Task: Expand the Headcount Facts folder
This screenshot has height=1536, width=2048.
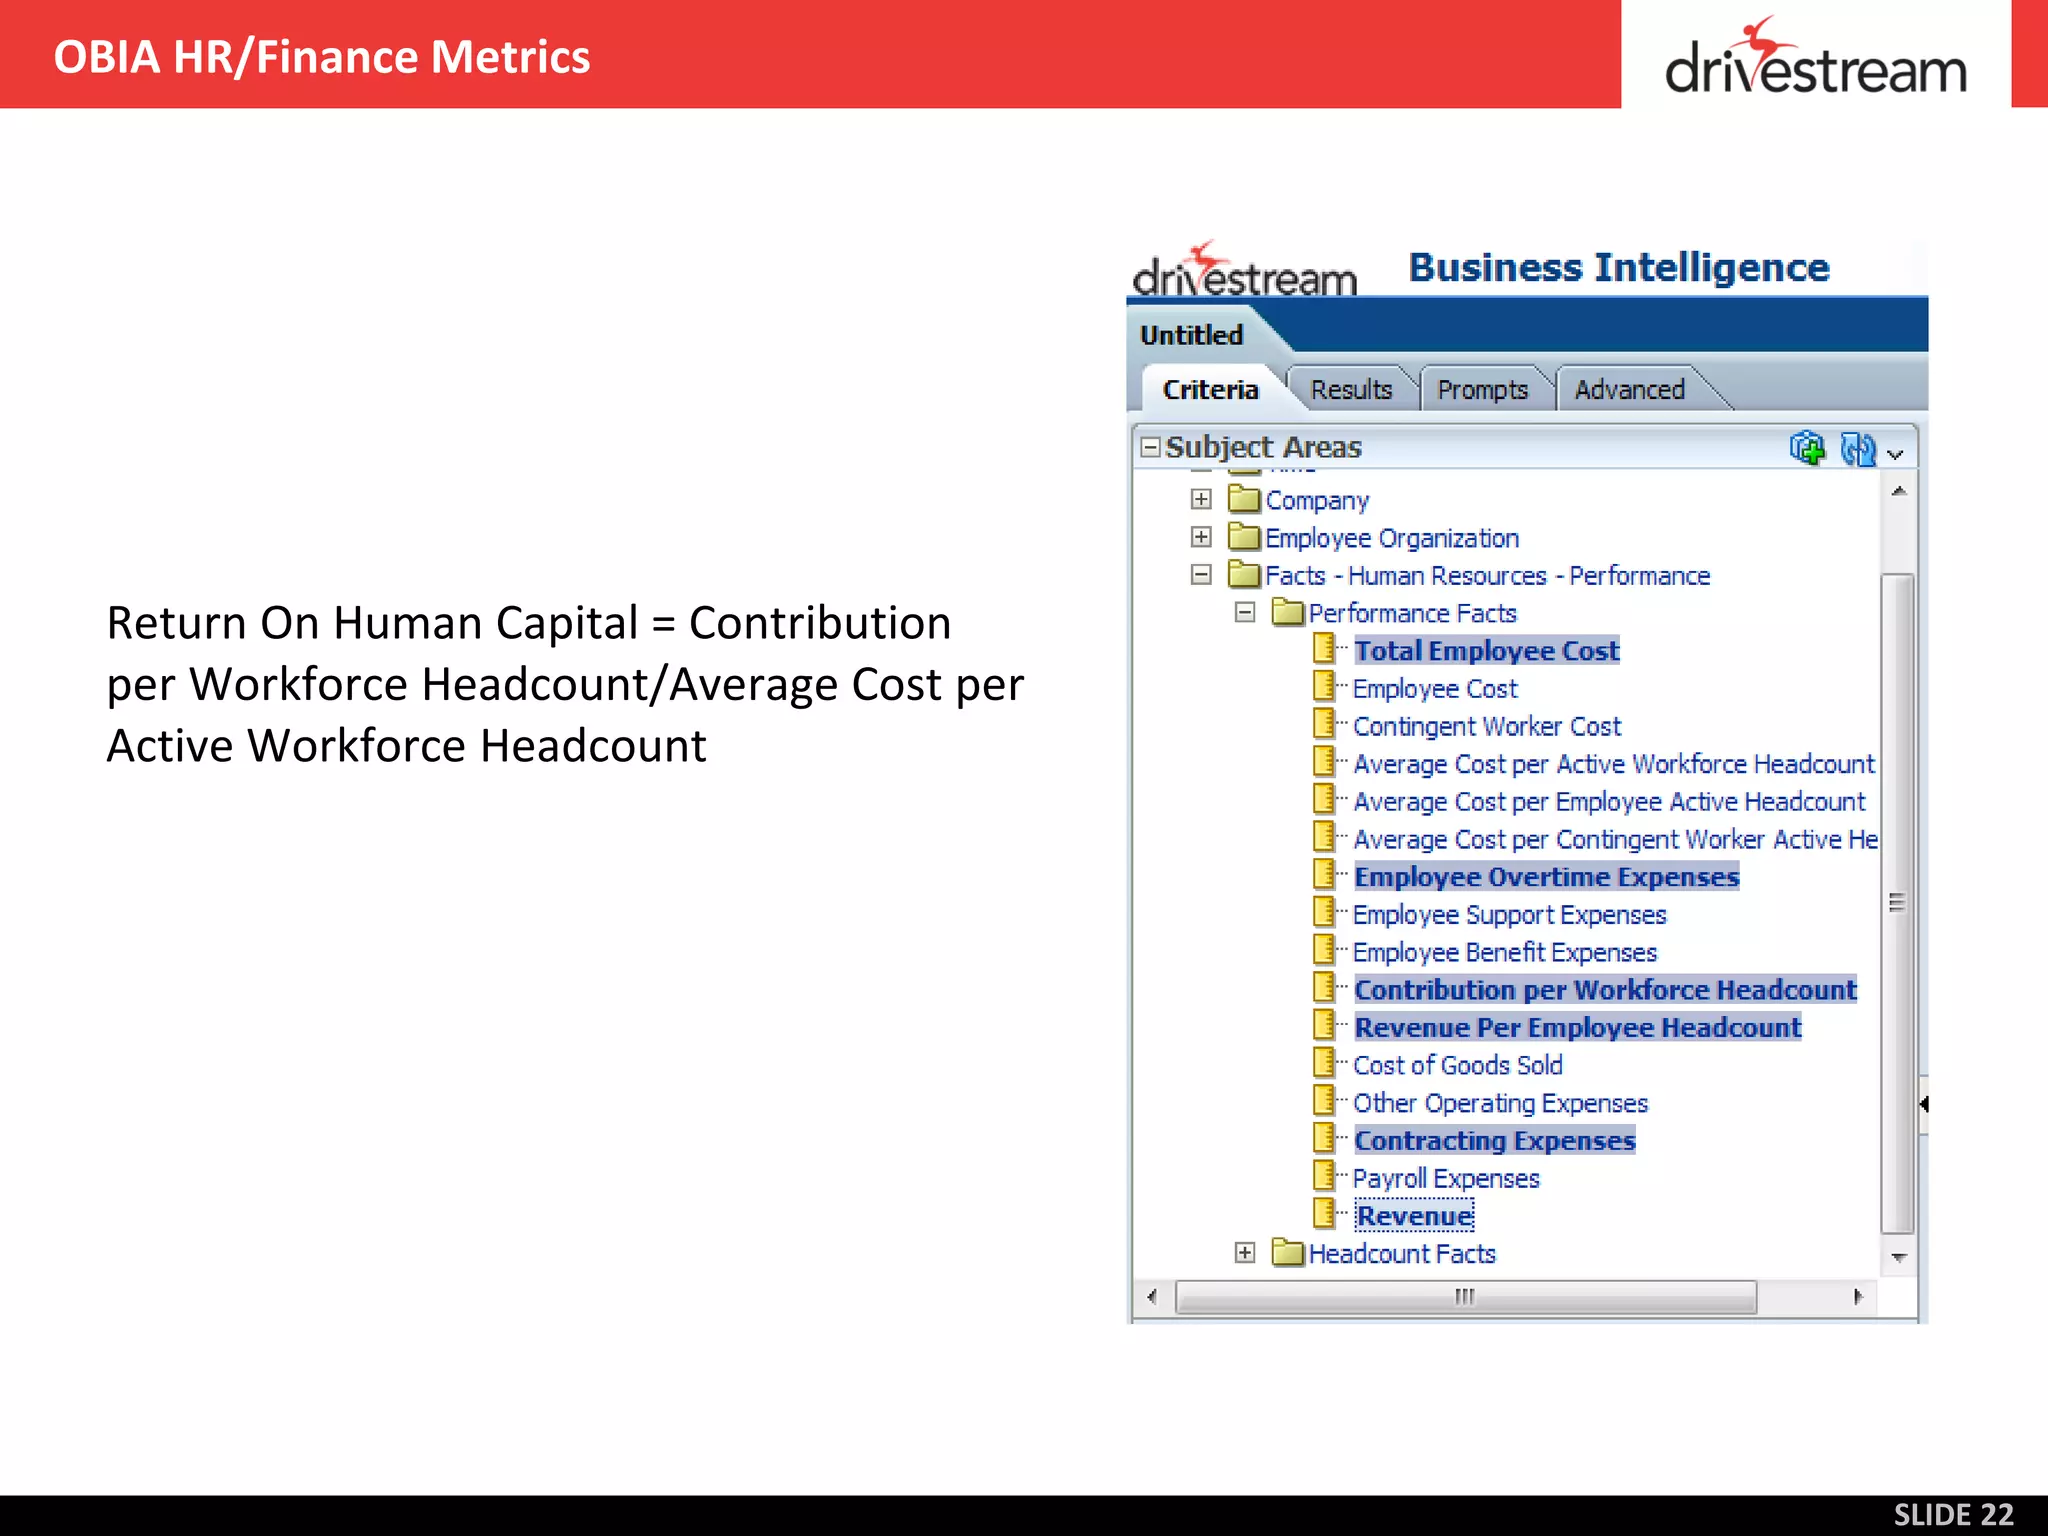Action: tap(1244, 1252)
